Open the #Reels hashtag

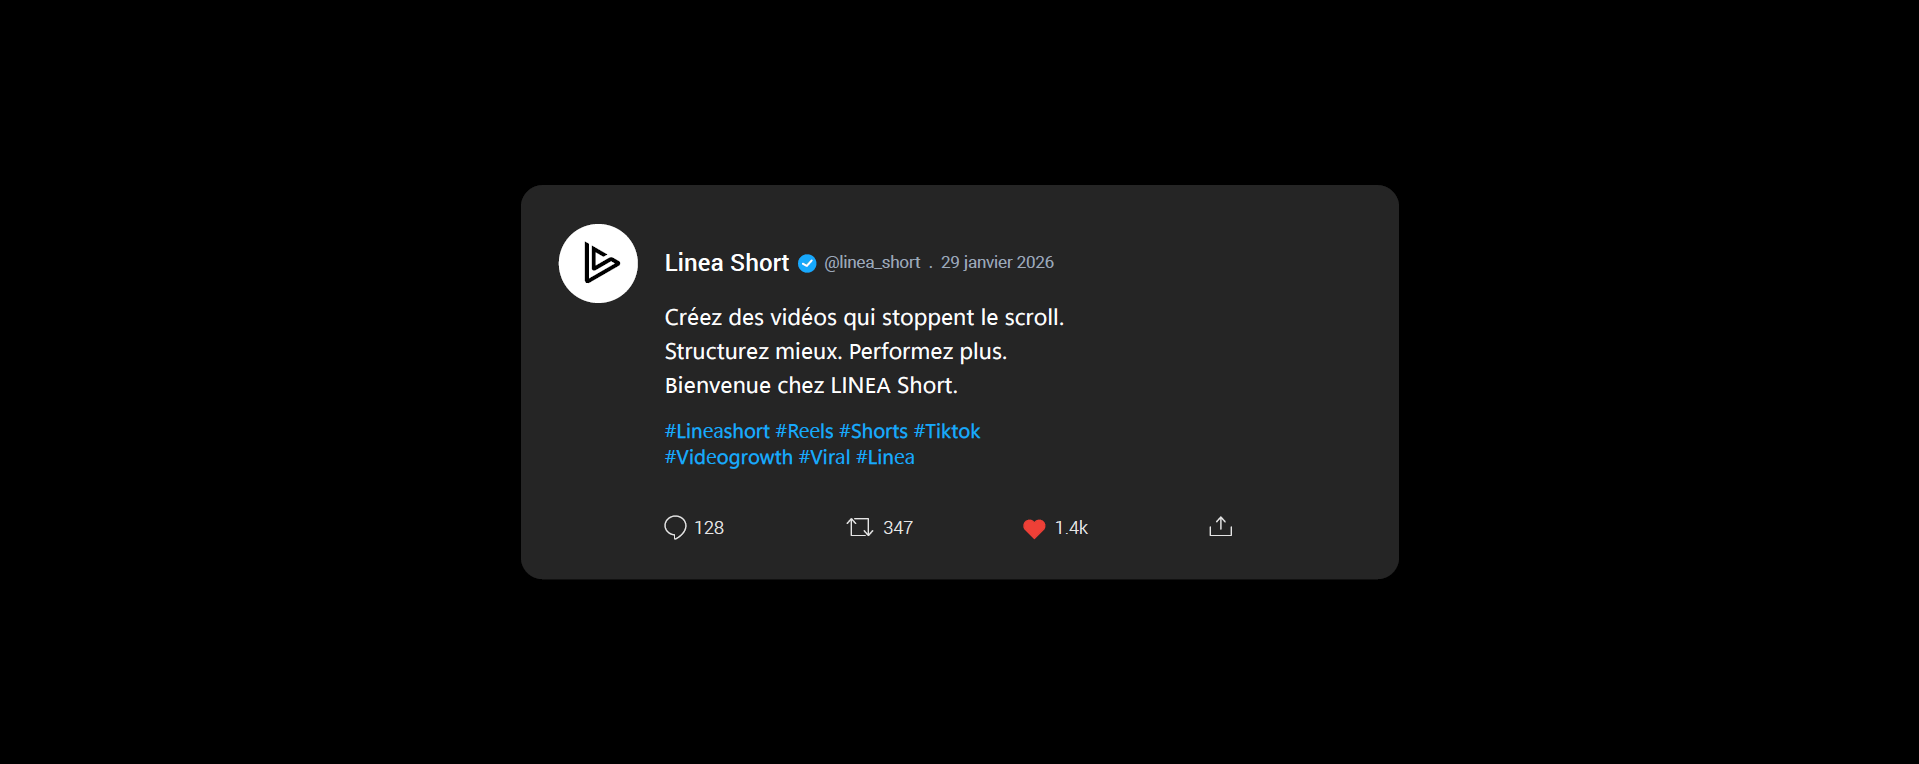(804, 431)
